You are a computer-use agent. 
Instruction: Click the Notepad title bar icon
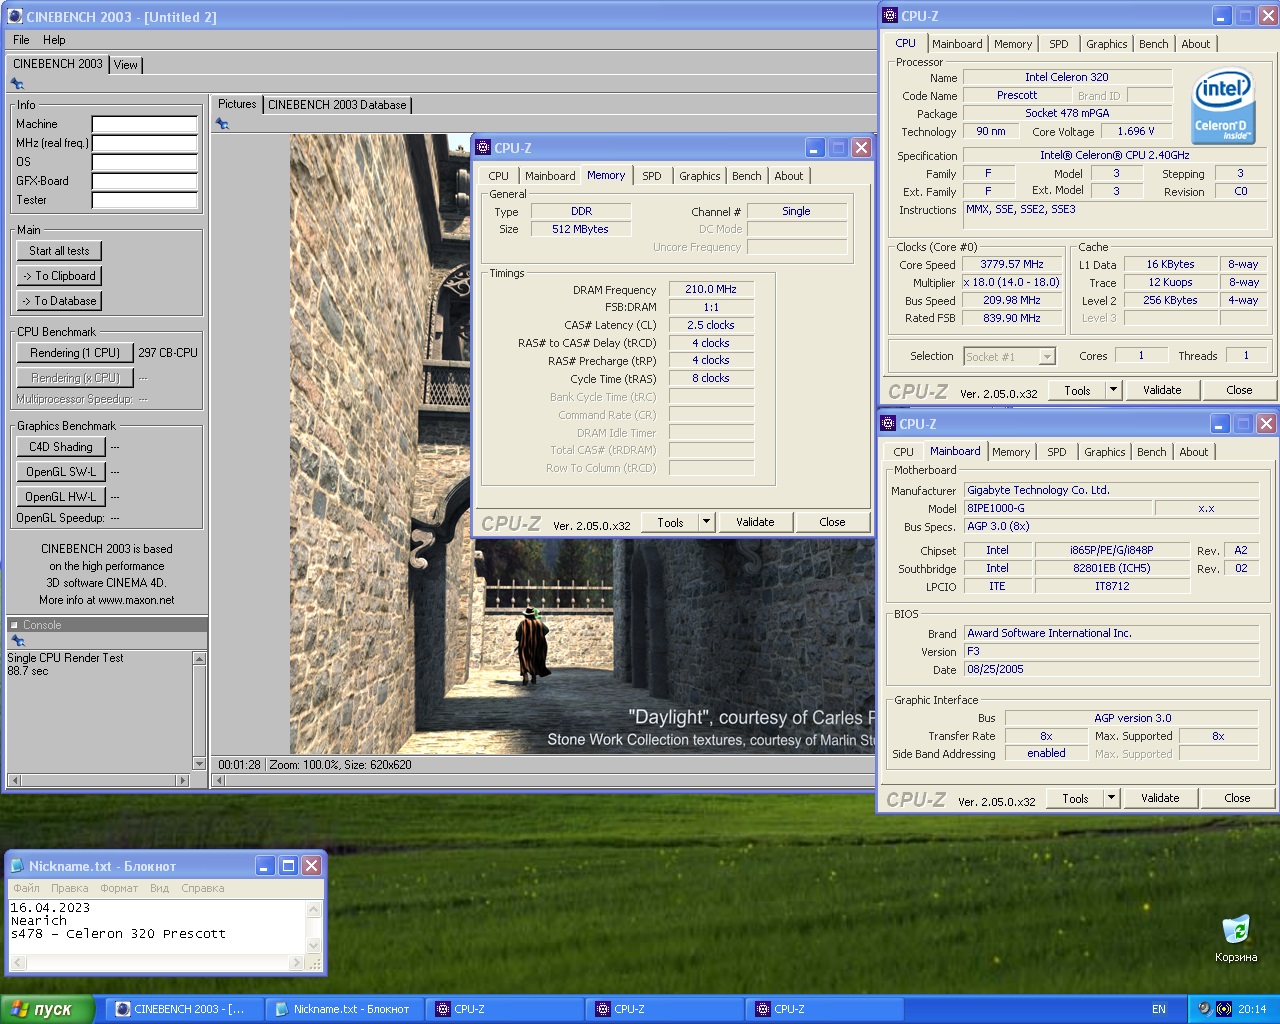(x=17, y=866)
